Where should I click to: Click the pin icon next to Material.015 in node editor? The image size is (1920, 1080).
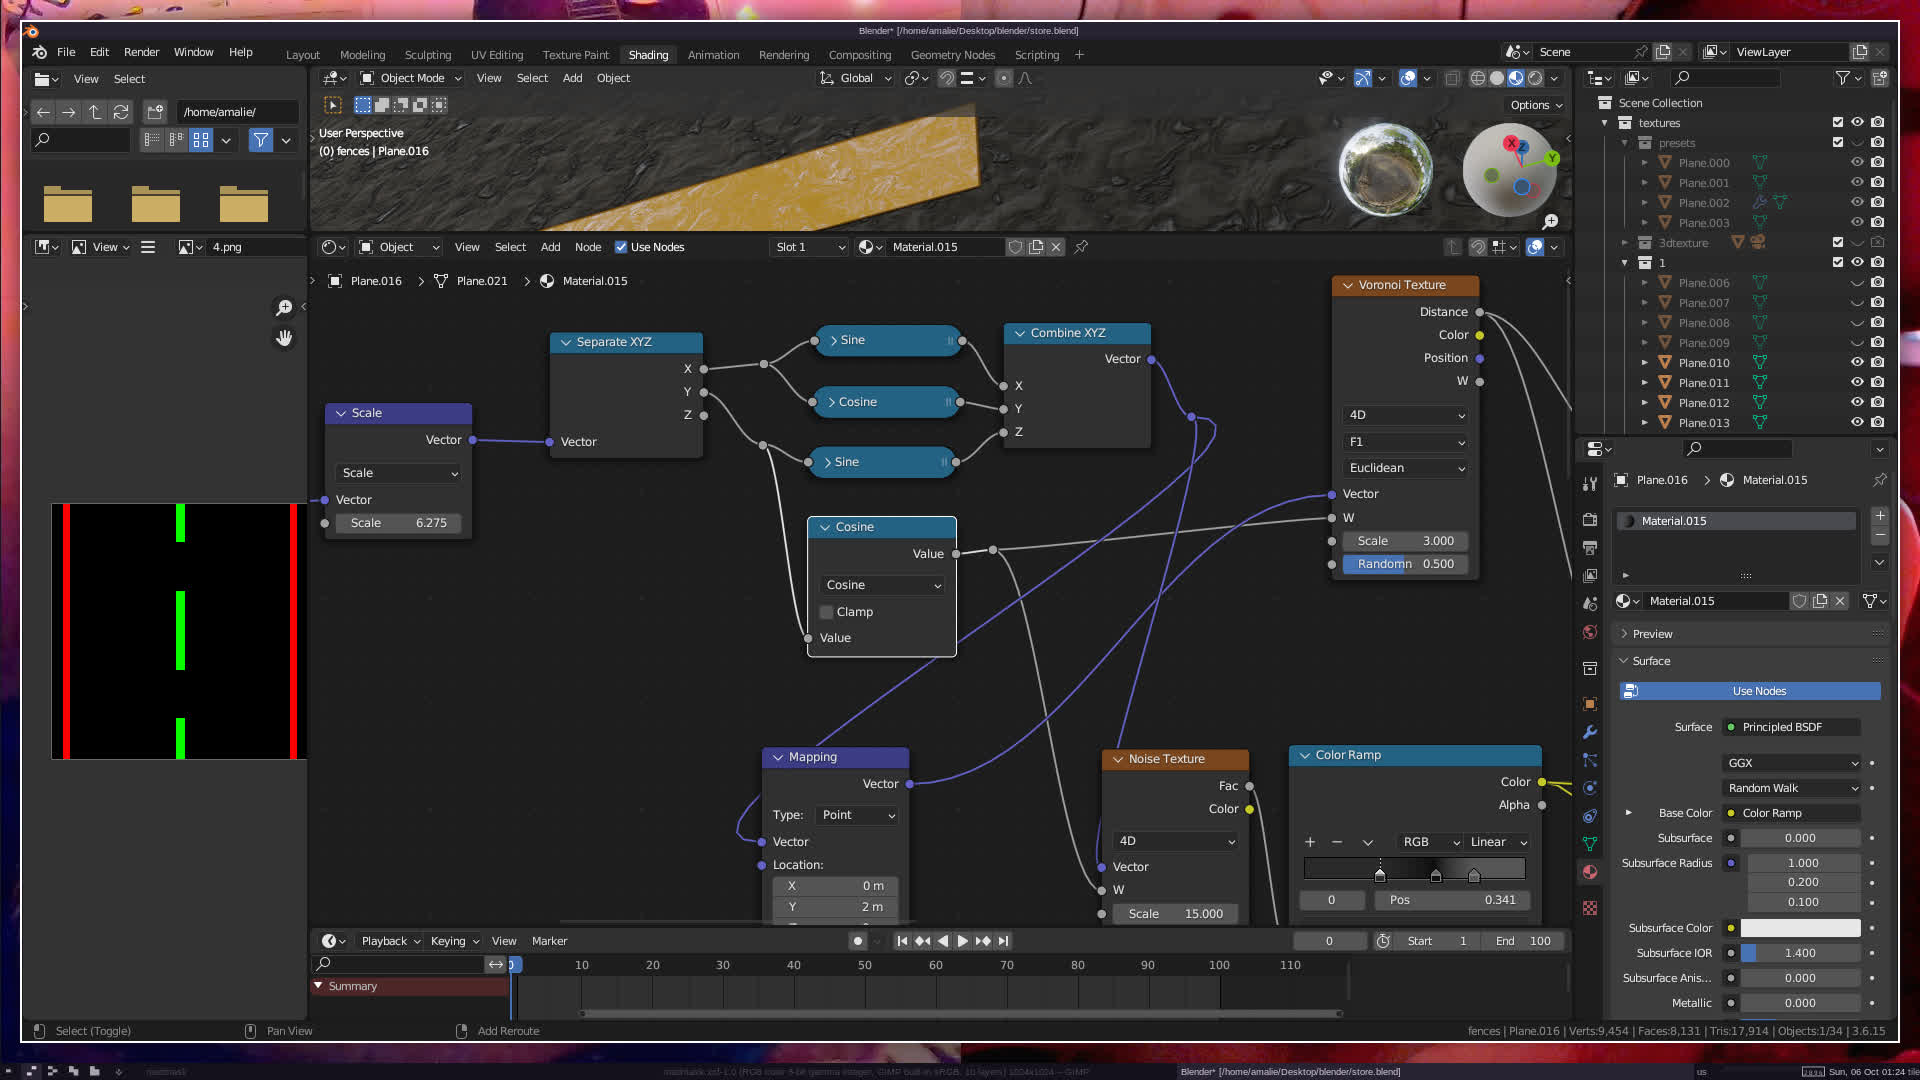coord(1081,247)
